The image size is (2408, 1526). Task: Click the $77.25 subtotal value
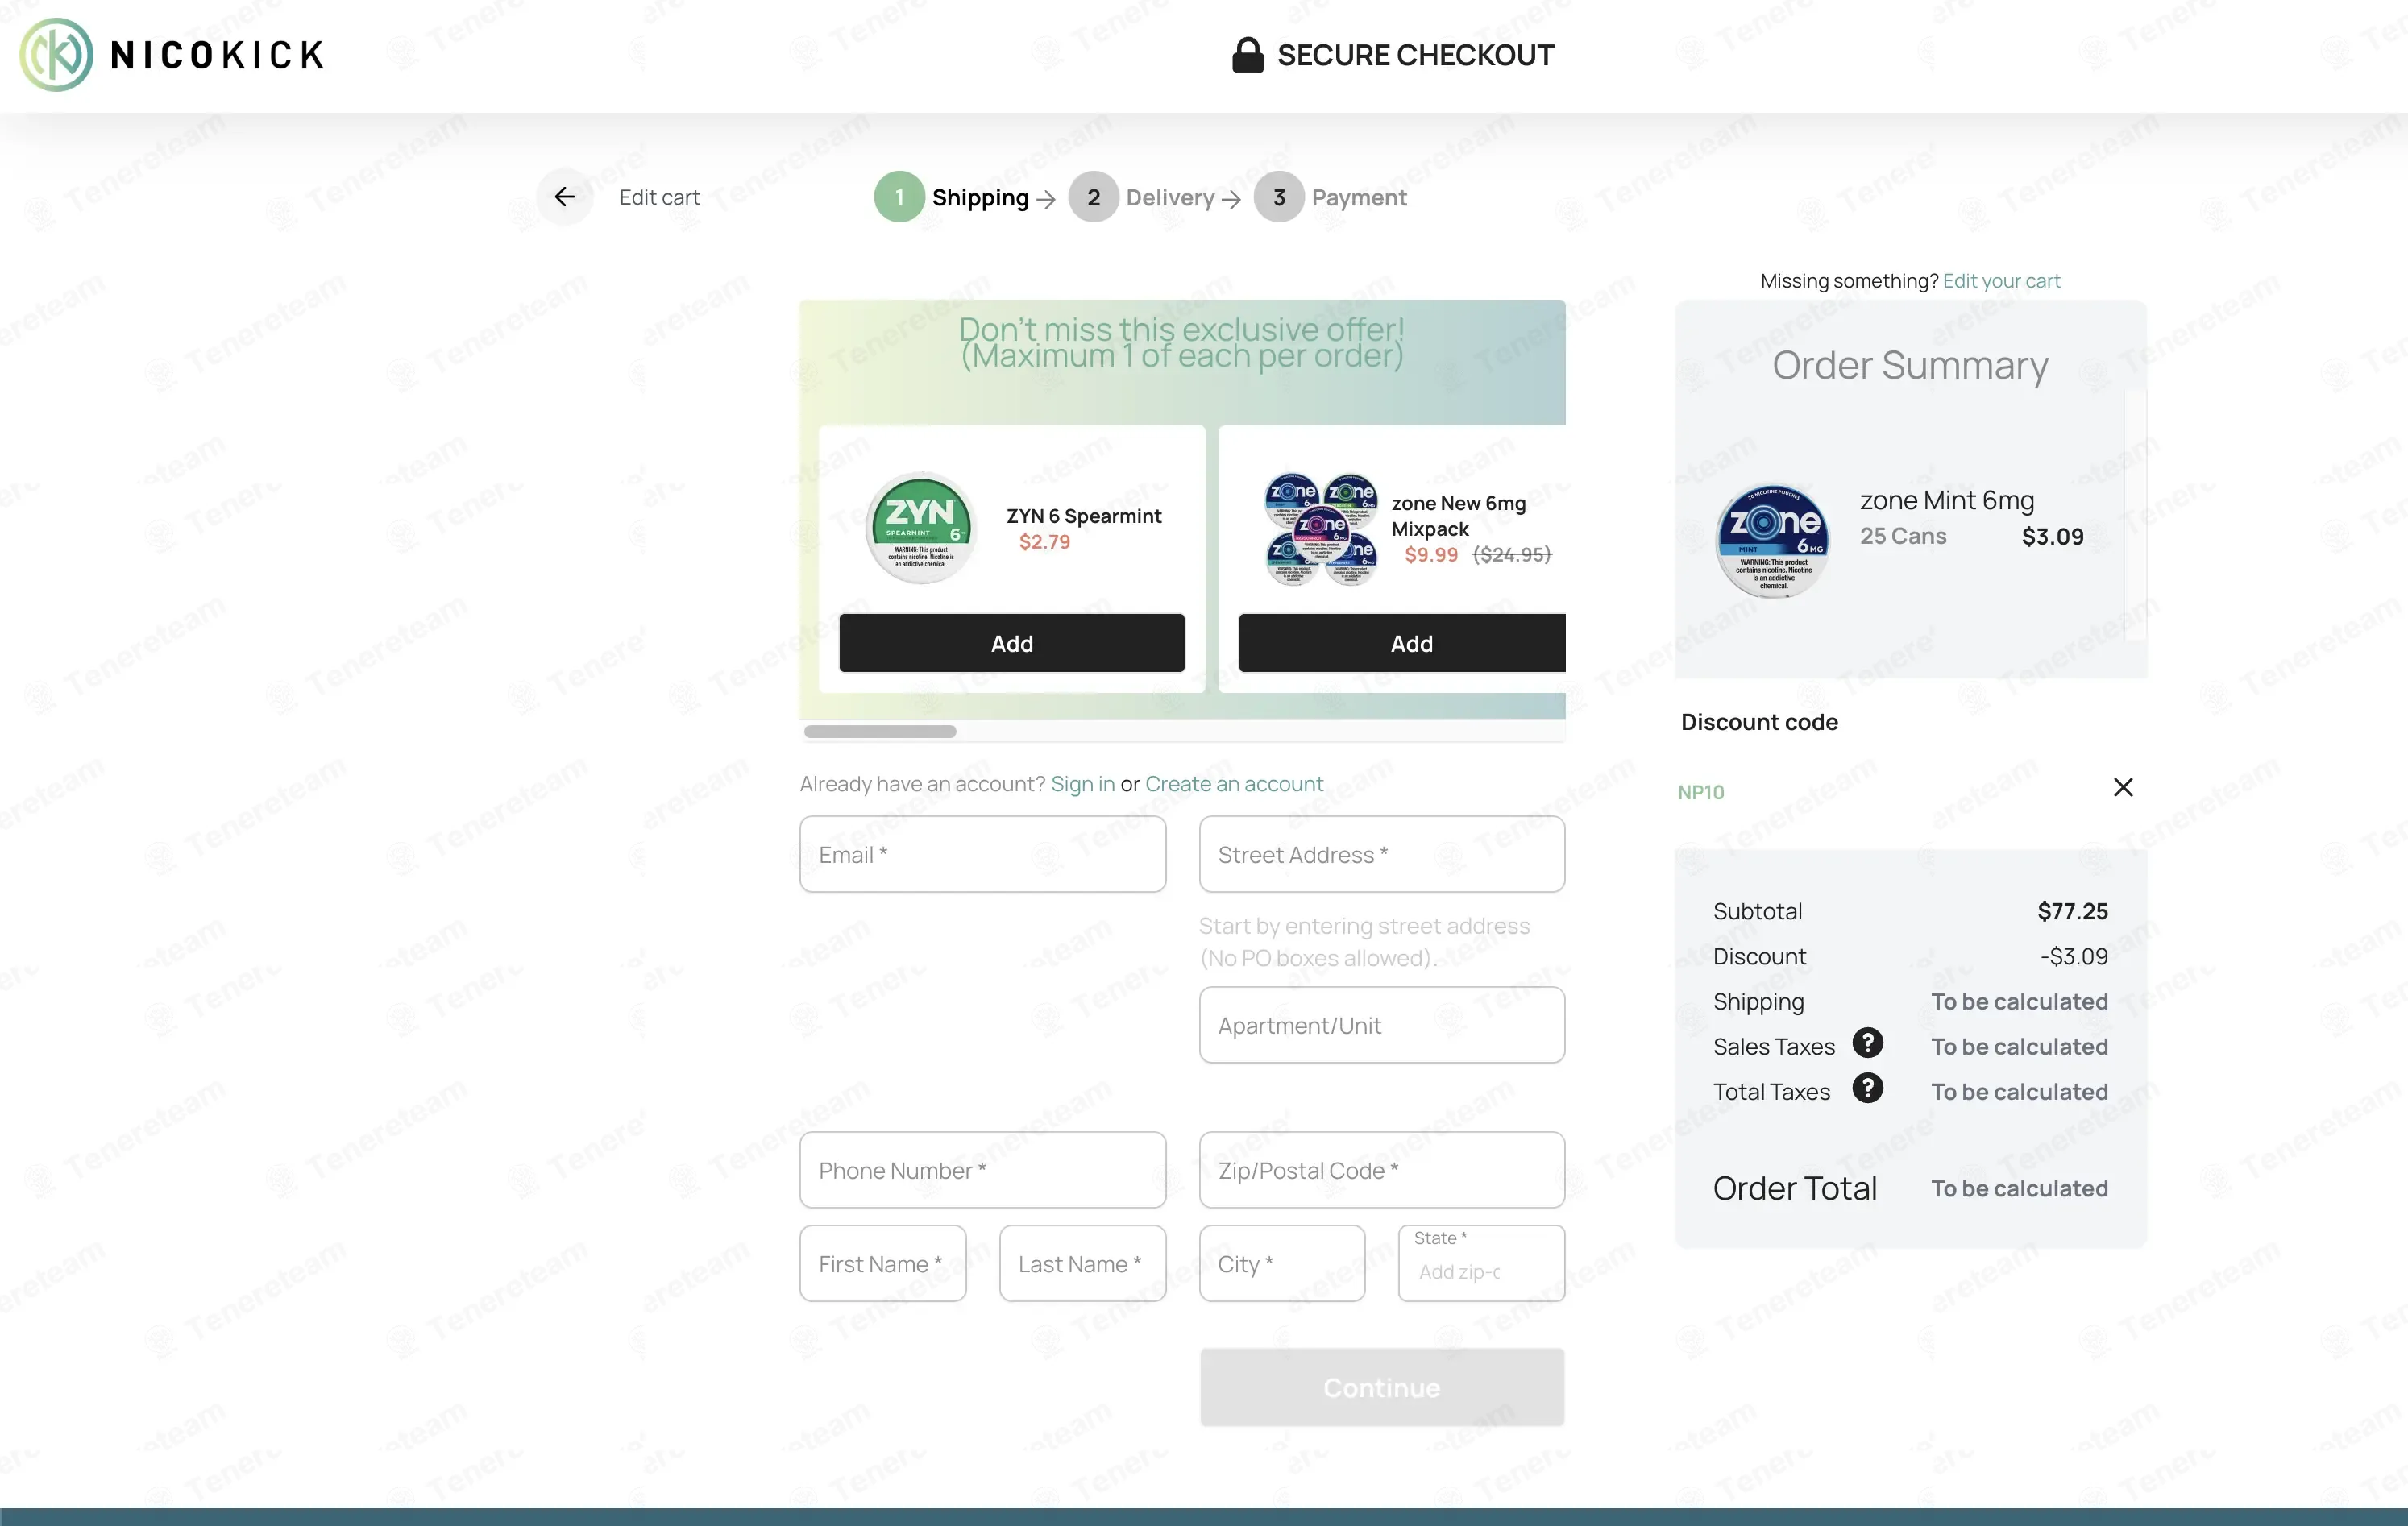point(2072,911)
